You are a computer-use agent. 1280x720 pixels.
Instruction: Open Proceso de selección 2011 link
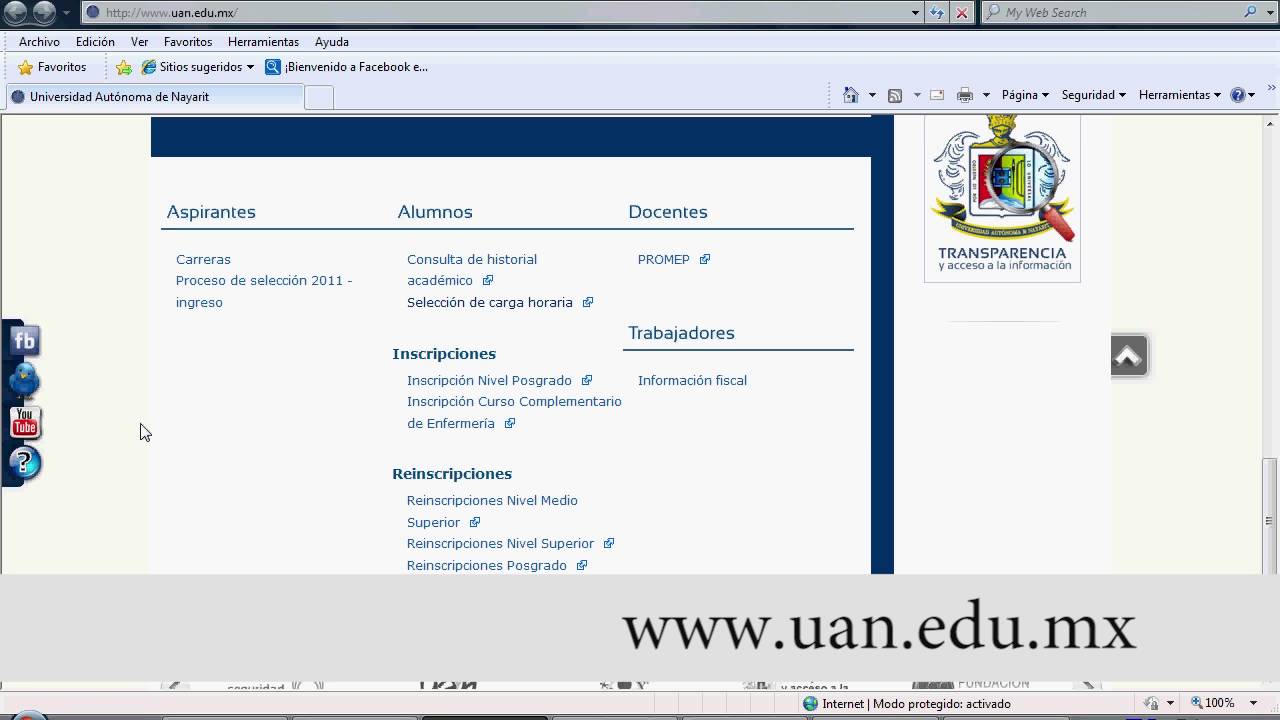tap(264, 291)
